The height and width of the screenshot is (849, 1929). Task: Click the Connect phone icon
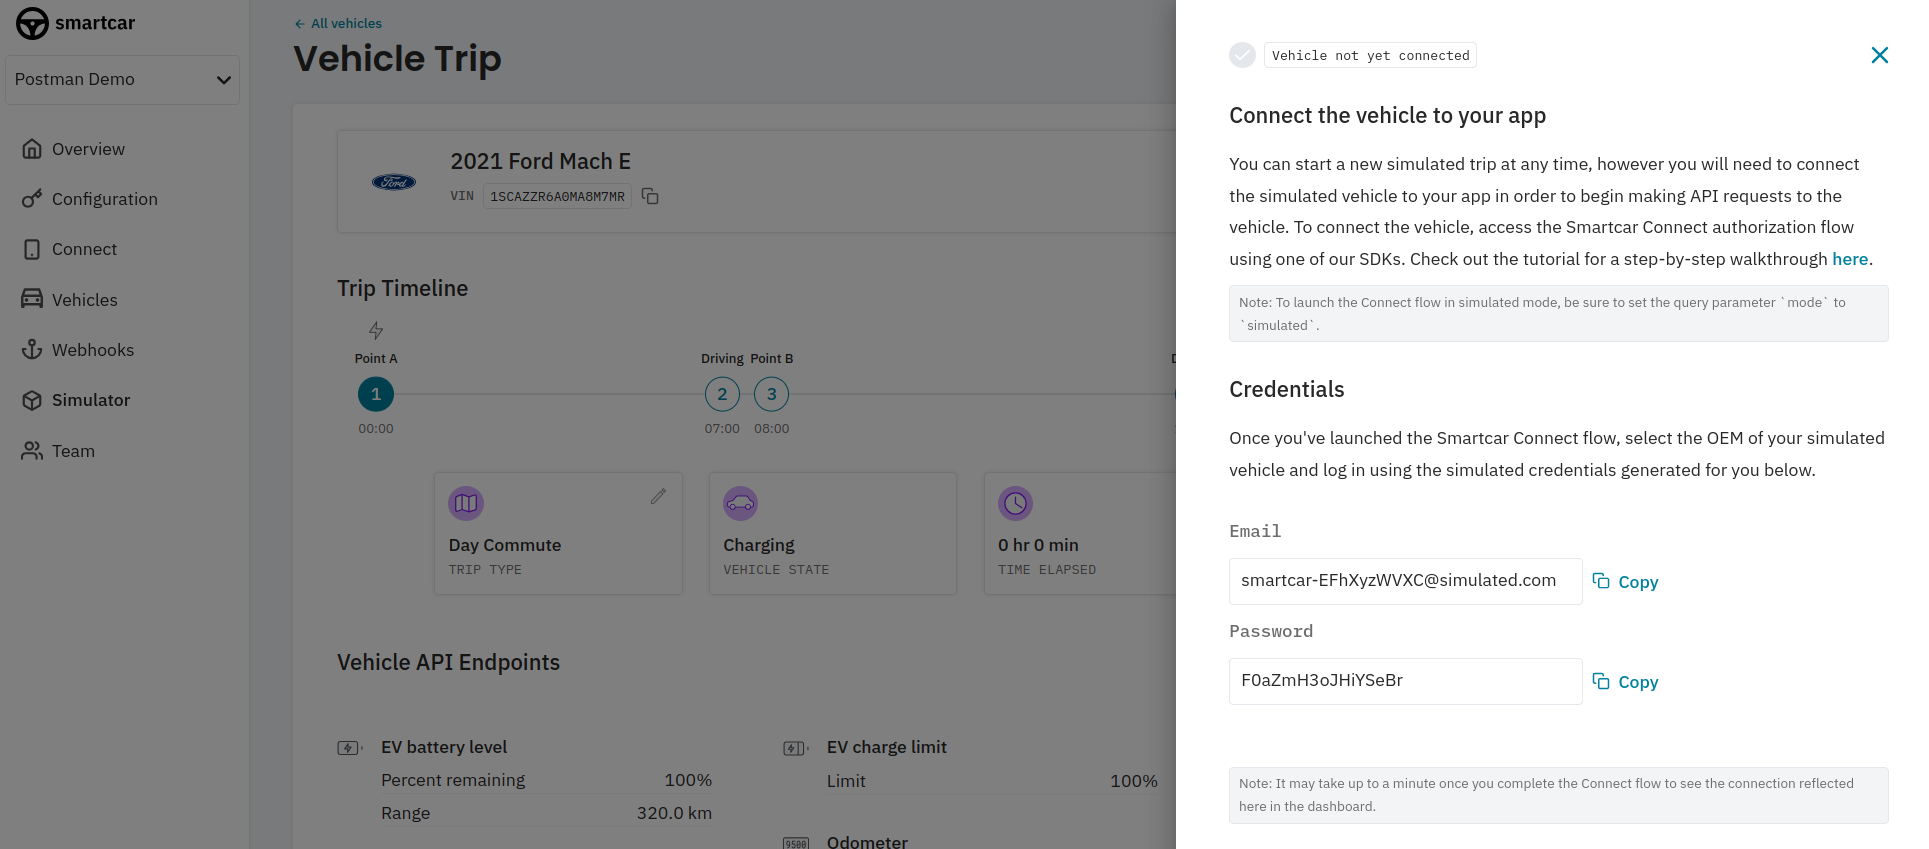point(32,249)
